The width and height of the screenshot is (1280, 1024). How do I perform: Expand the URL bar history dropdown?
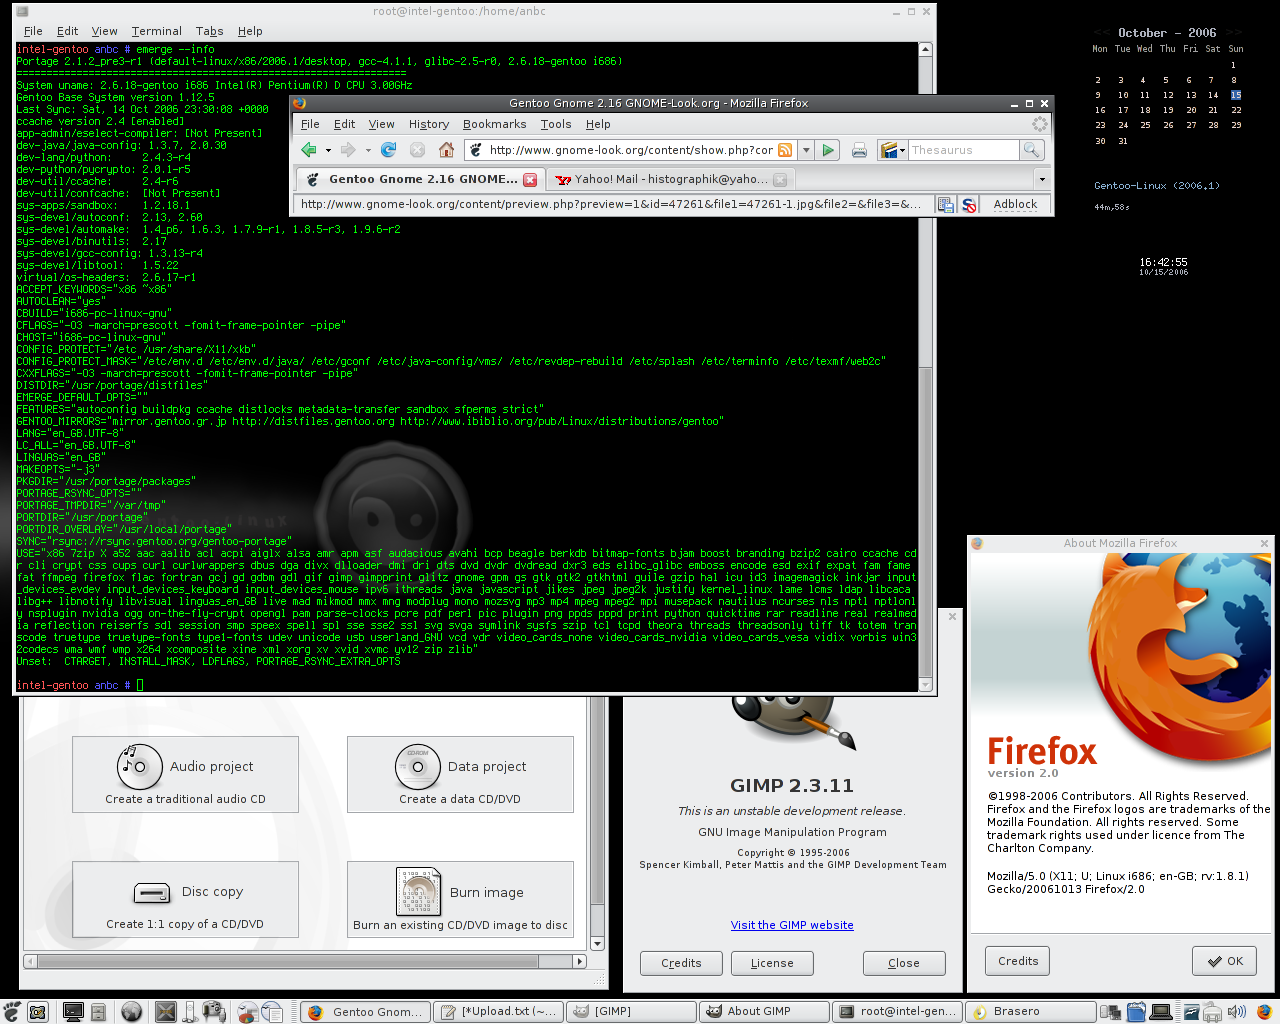coord(806,150)
